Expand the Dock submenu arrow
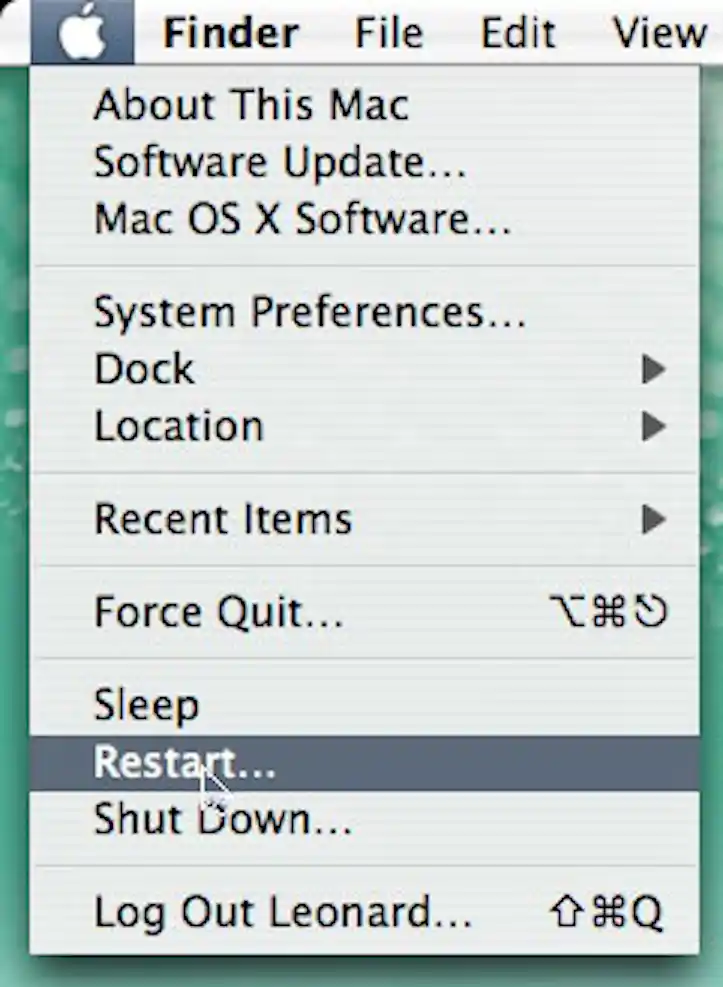 (x=654, y=369)
